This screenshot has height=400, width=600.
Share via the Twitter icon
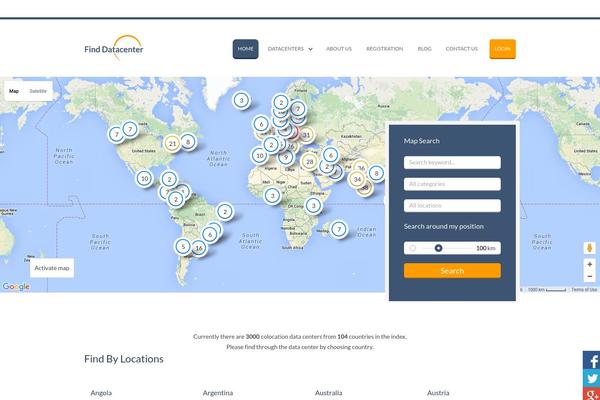pos(592,378)
